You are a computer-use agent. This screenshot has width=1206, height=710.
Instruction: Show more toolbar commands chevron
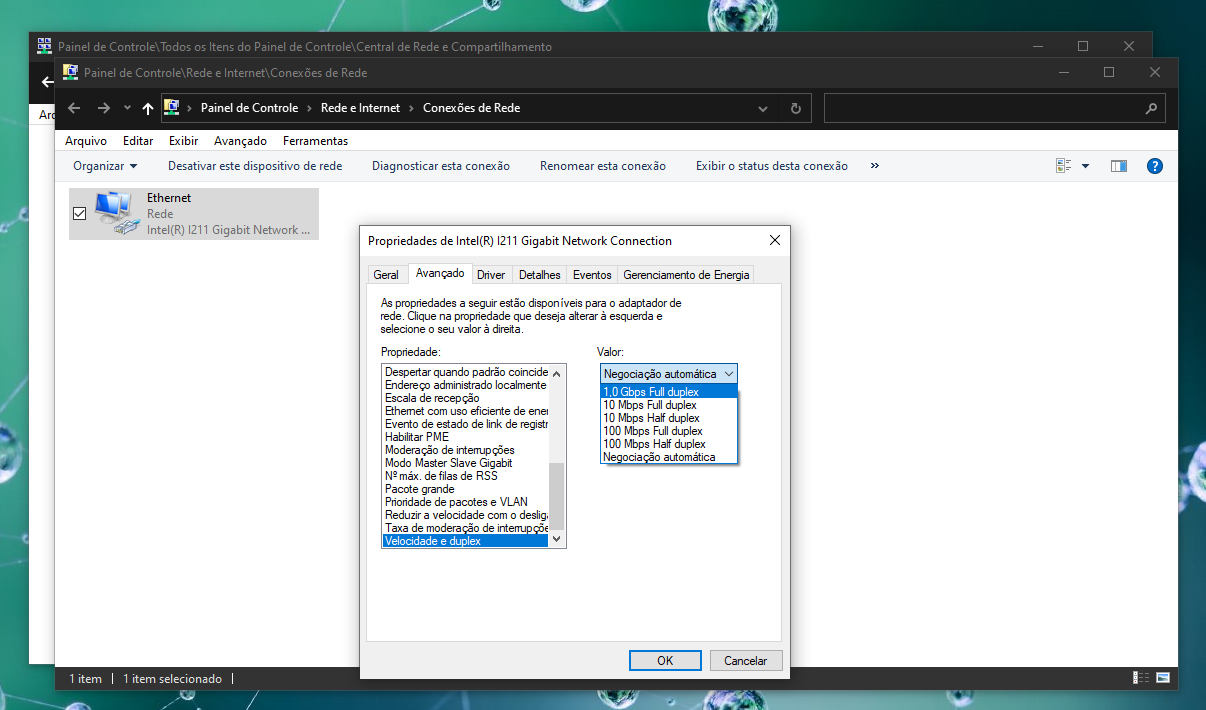coord(875,166)
